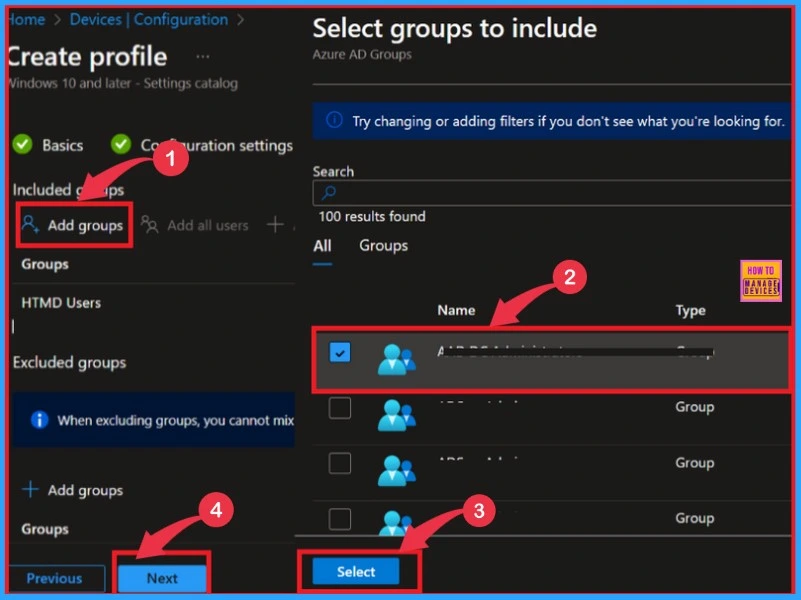Click the group icon in selected row
Screen dimensions: 801x600
pos(396,359)
